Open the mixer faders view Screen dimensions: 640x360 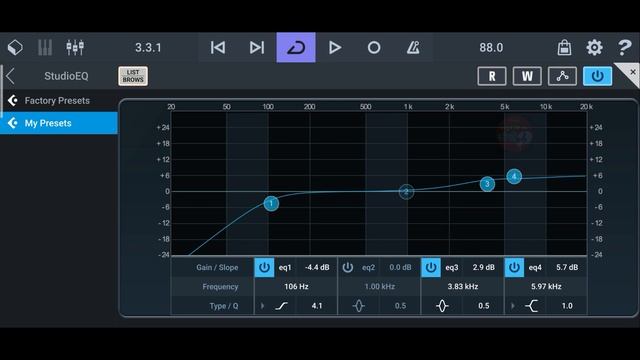75,47
